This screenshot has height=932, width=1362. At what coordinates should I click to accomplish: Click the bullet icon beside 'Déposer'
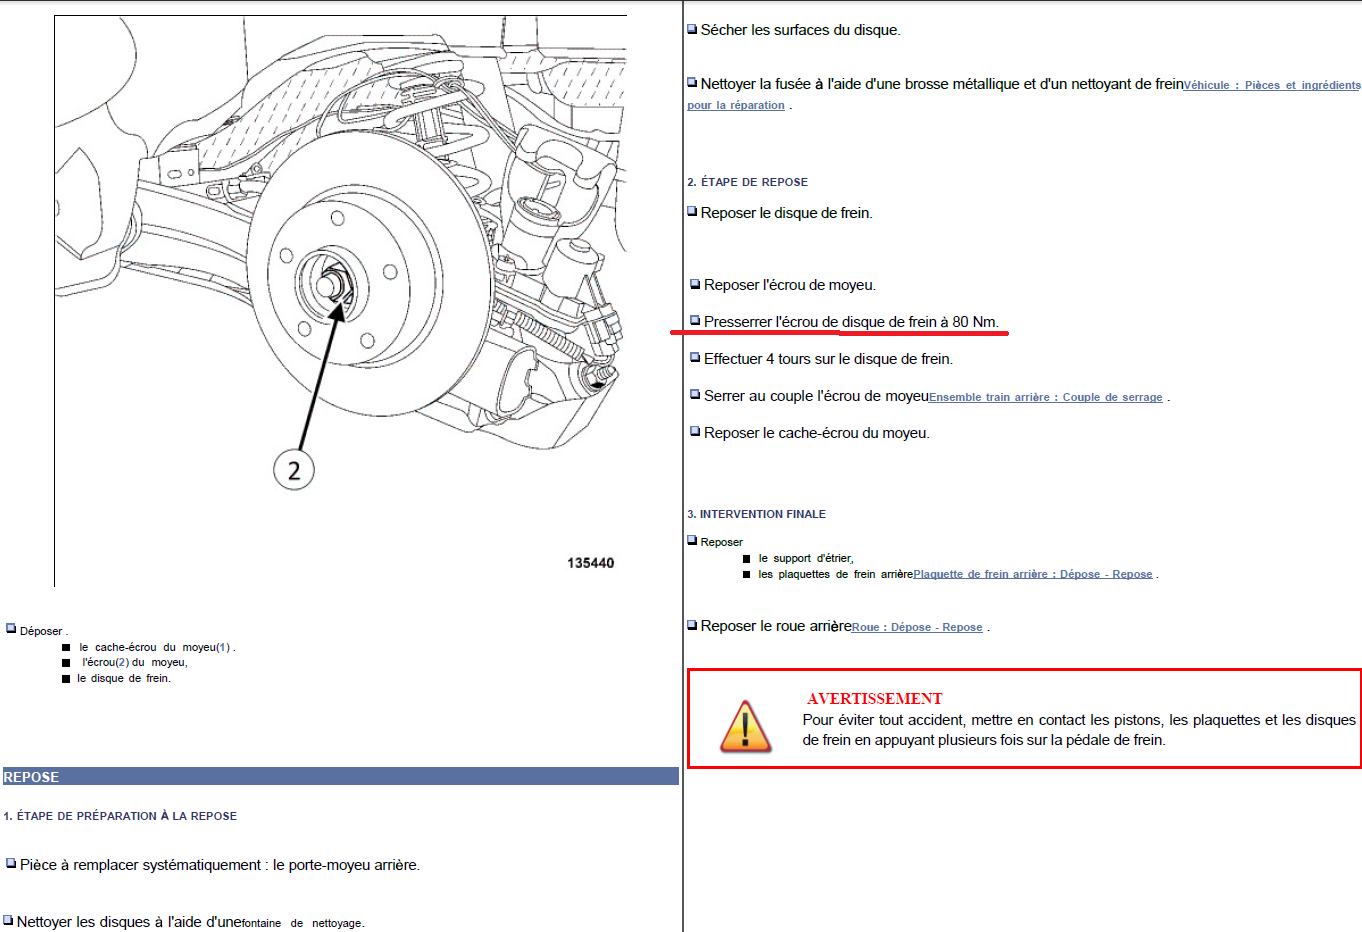click(x=11, y=629)
